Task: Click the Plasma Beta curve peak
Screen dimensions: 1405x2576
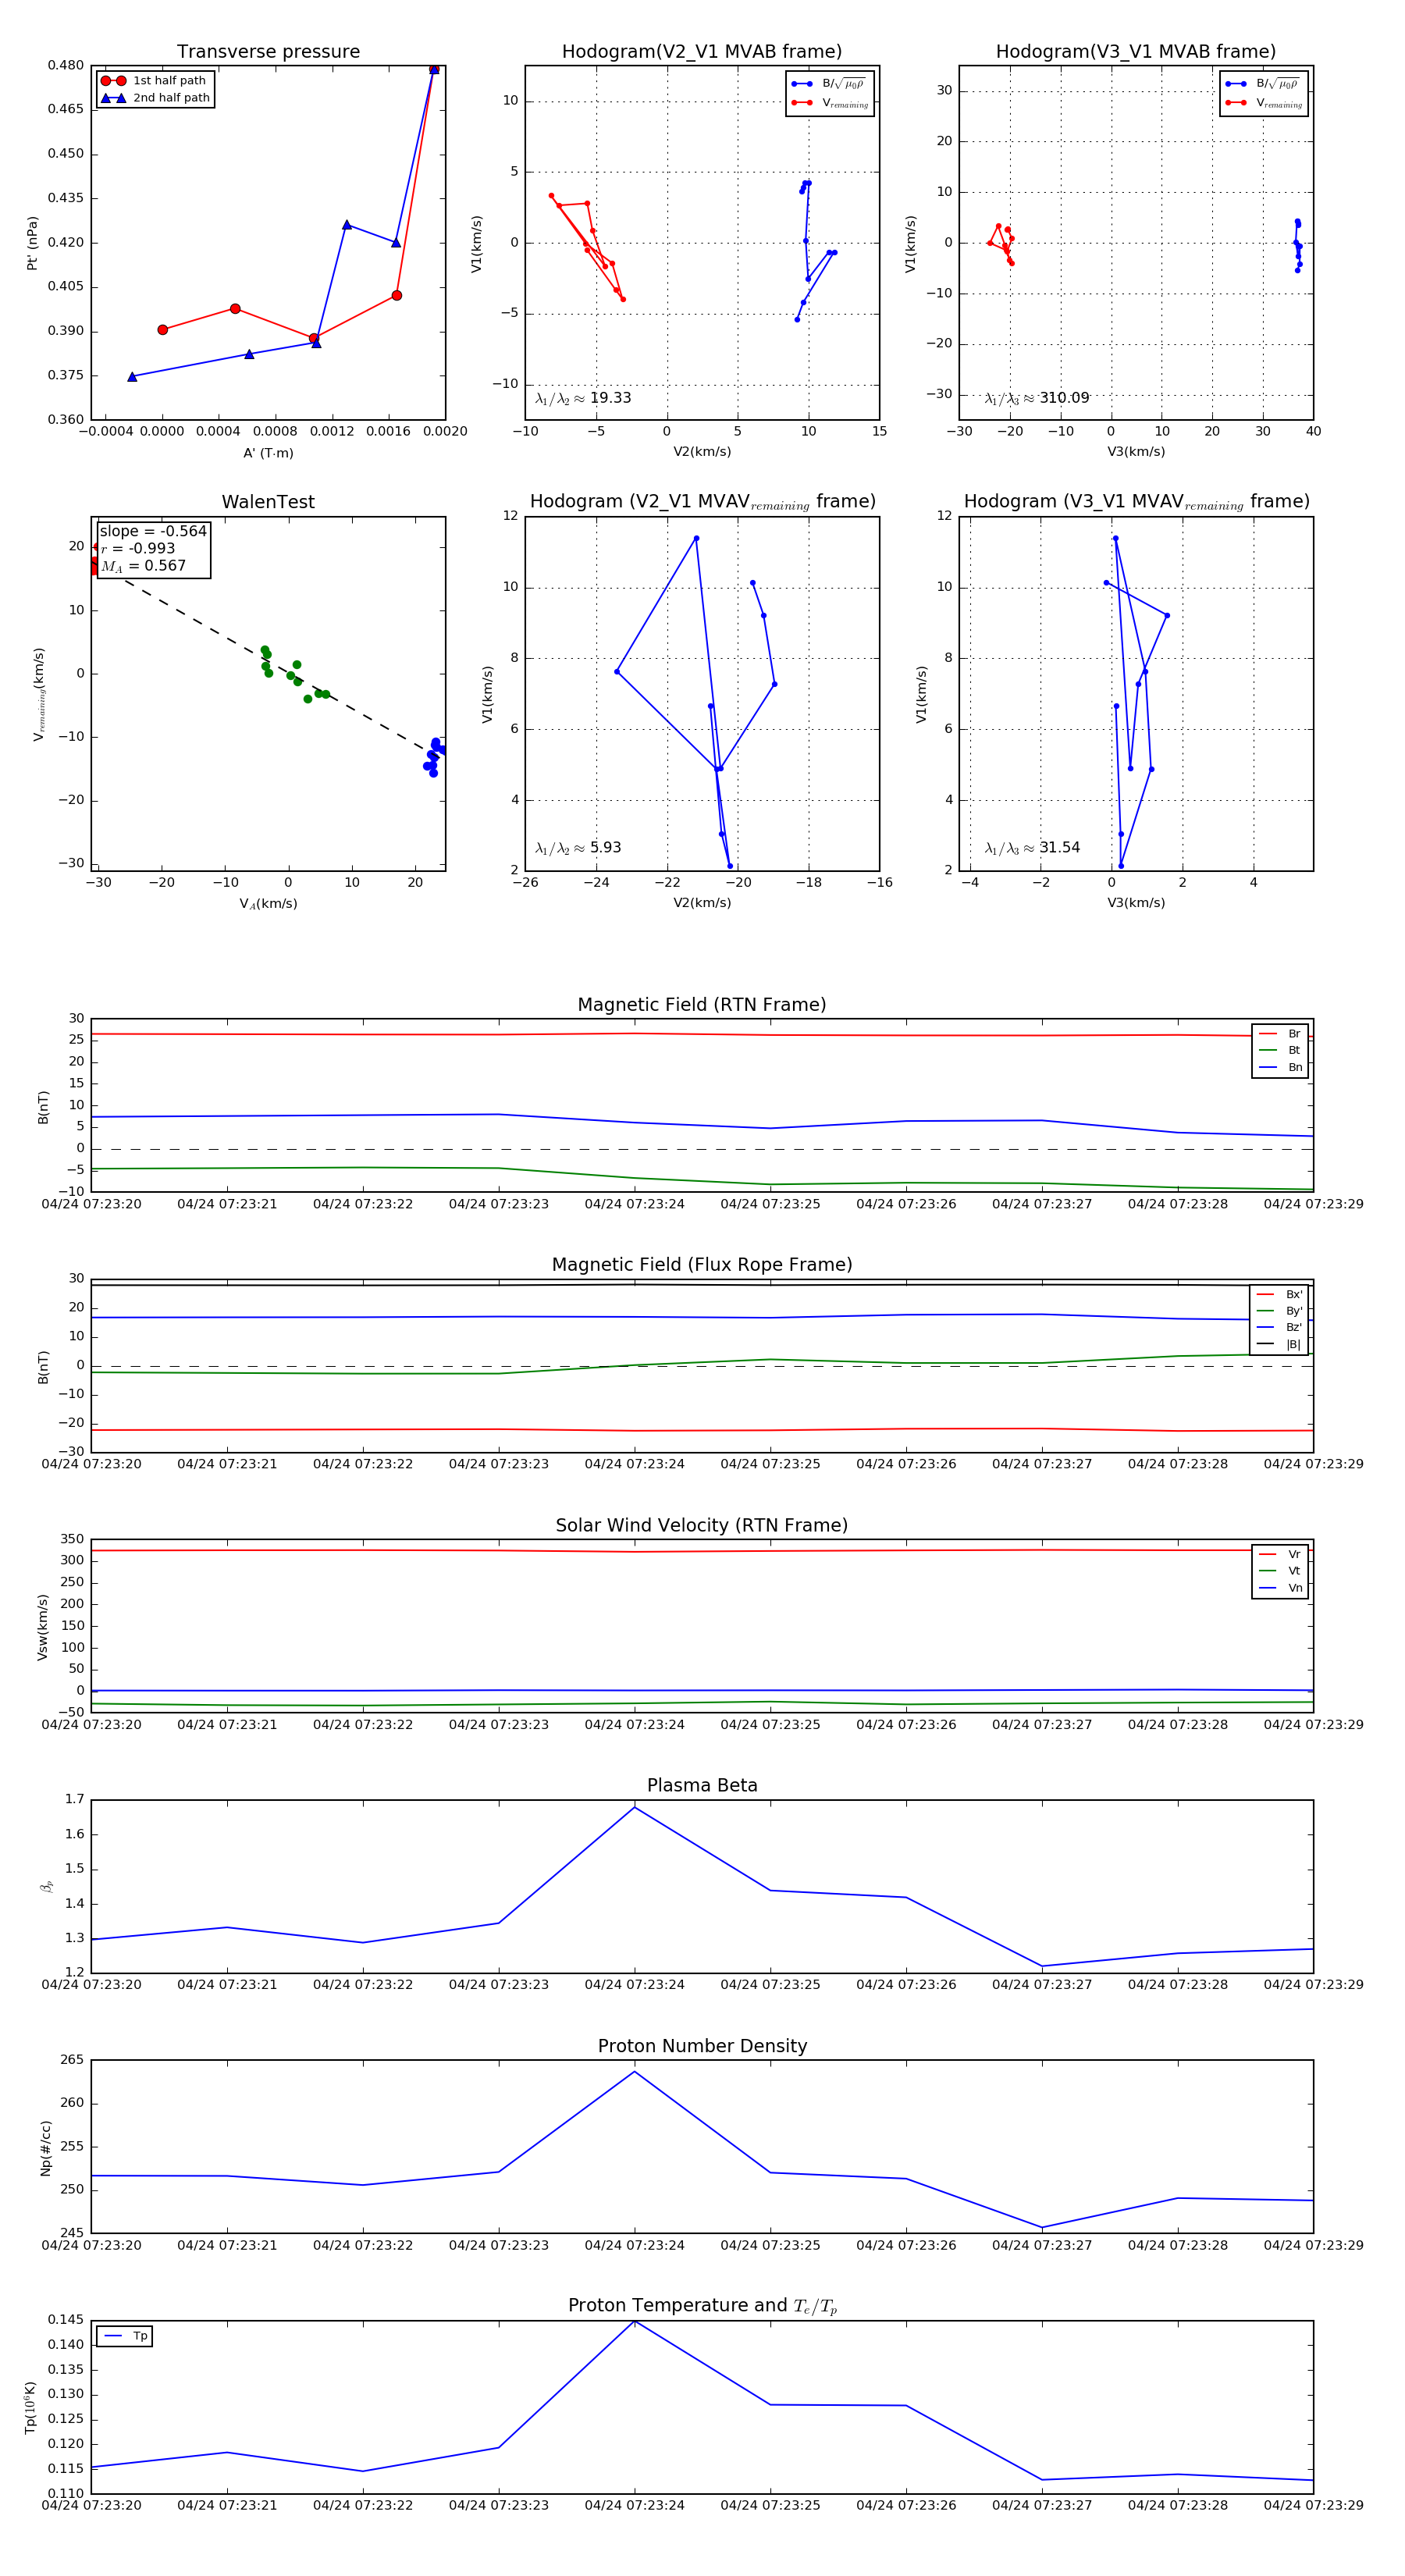Action: pyautogui.click(x=634, y=1807)
